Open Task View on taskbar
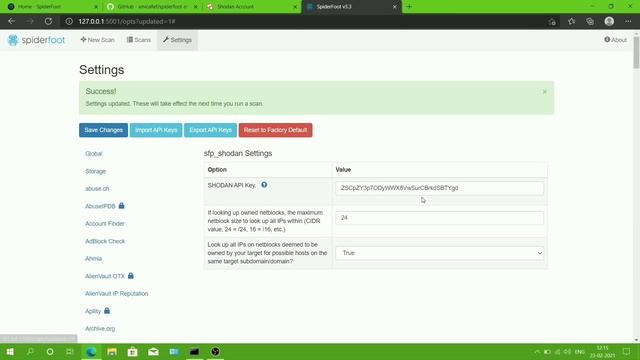The height and width of the screenshot is (360, 640). [x=70, y=351]
